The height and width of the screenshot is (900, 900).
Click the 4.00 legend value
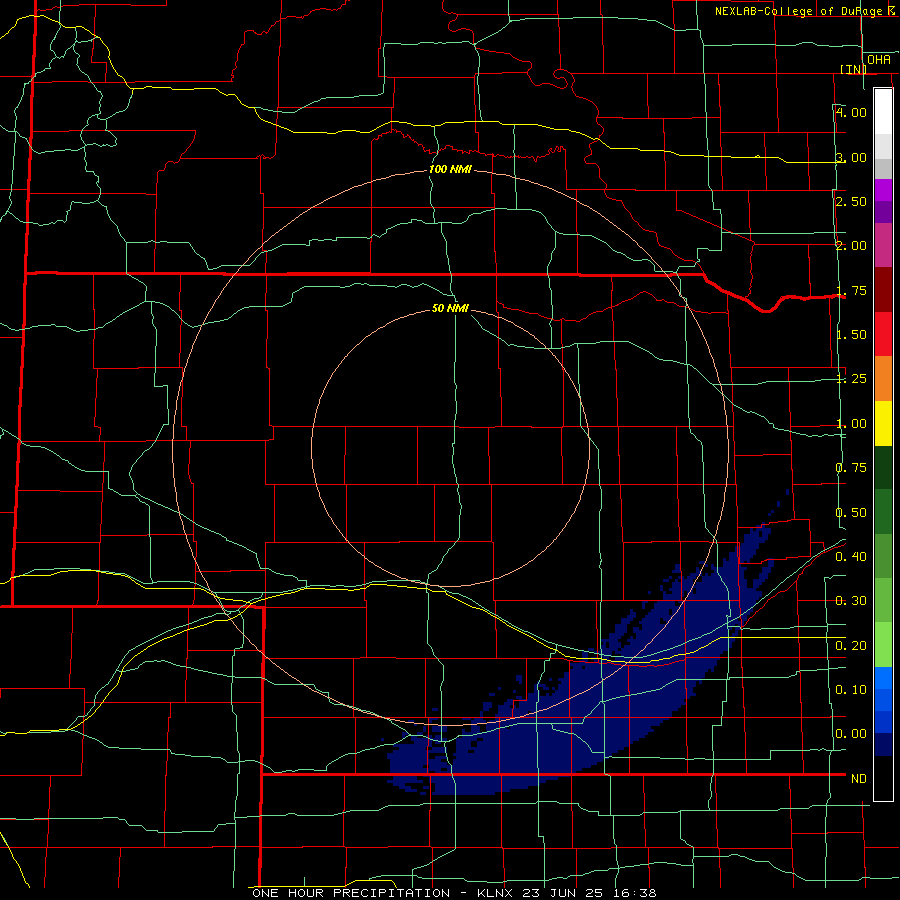tap(851, 112)
